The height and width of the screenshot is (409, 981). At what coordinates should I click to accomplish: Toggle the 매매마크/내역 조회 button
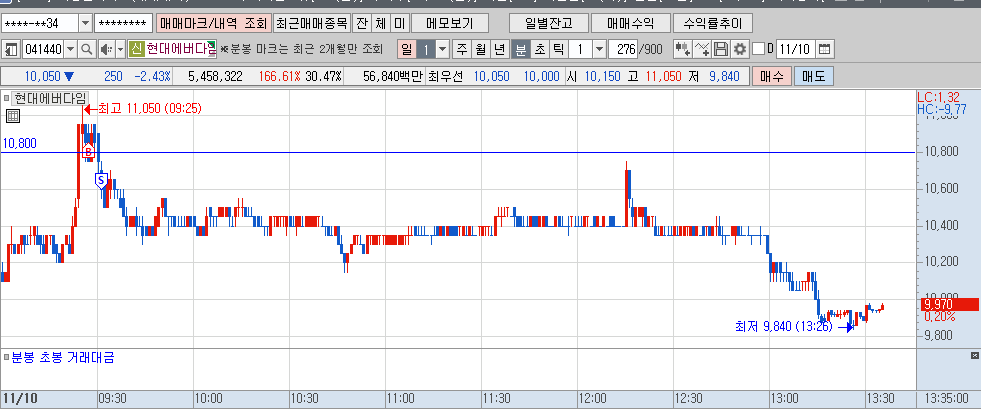click(x=214, y=24)
